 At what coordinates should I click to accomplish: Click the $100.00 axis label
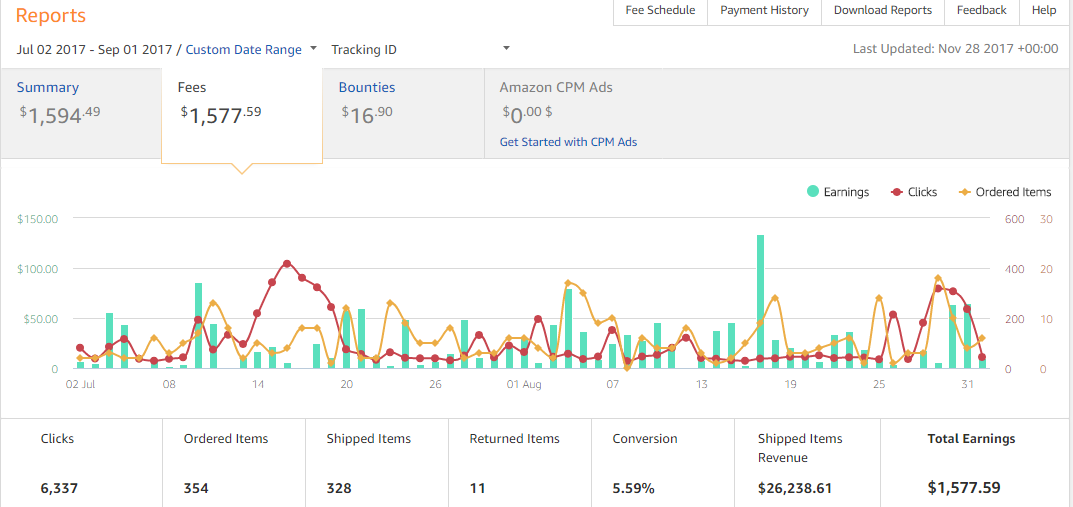[38, 269]
